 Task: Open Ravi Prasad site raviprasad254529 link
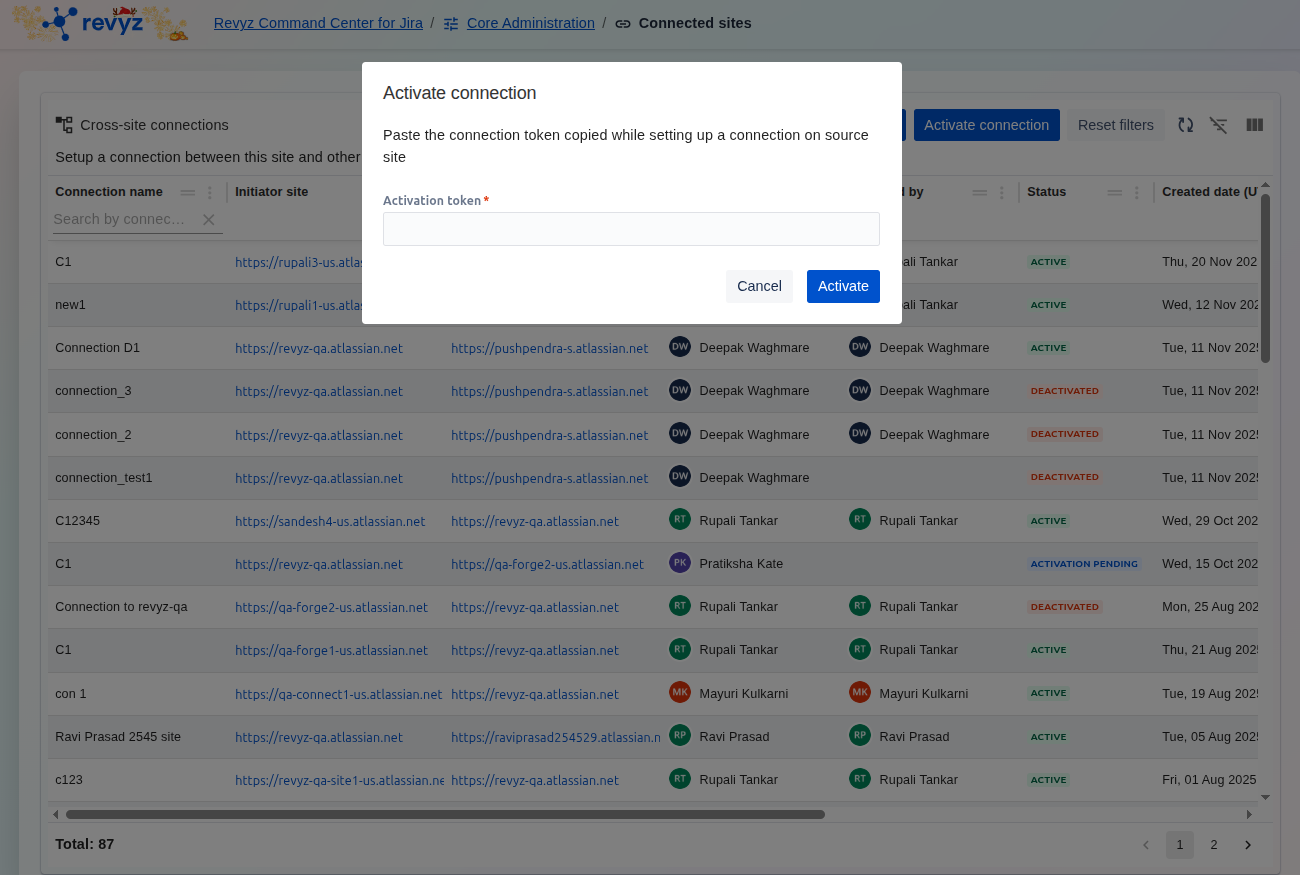click(x=555, y=737)
